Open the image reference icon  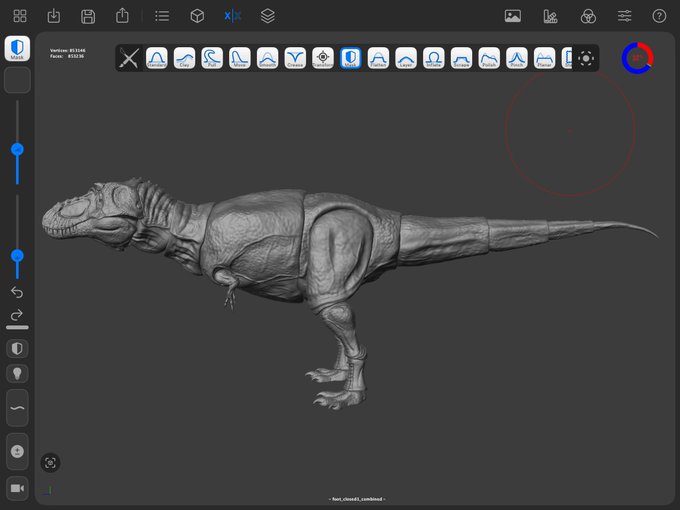tap(513, 16)
